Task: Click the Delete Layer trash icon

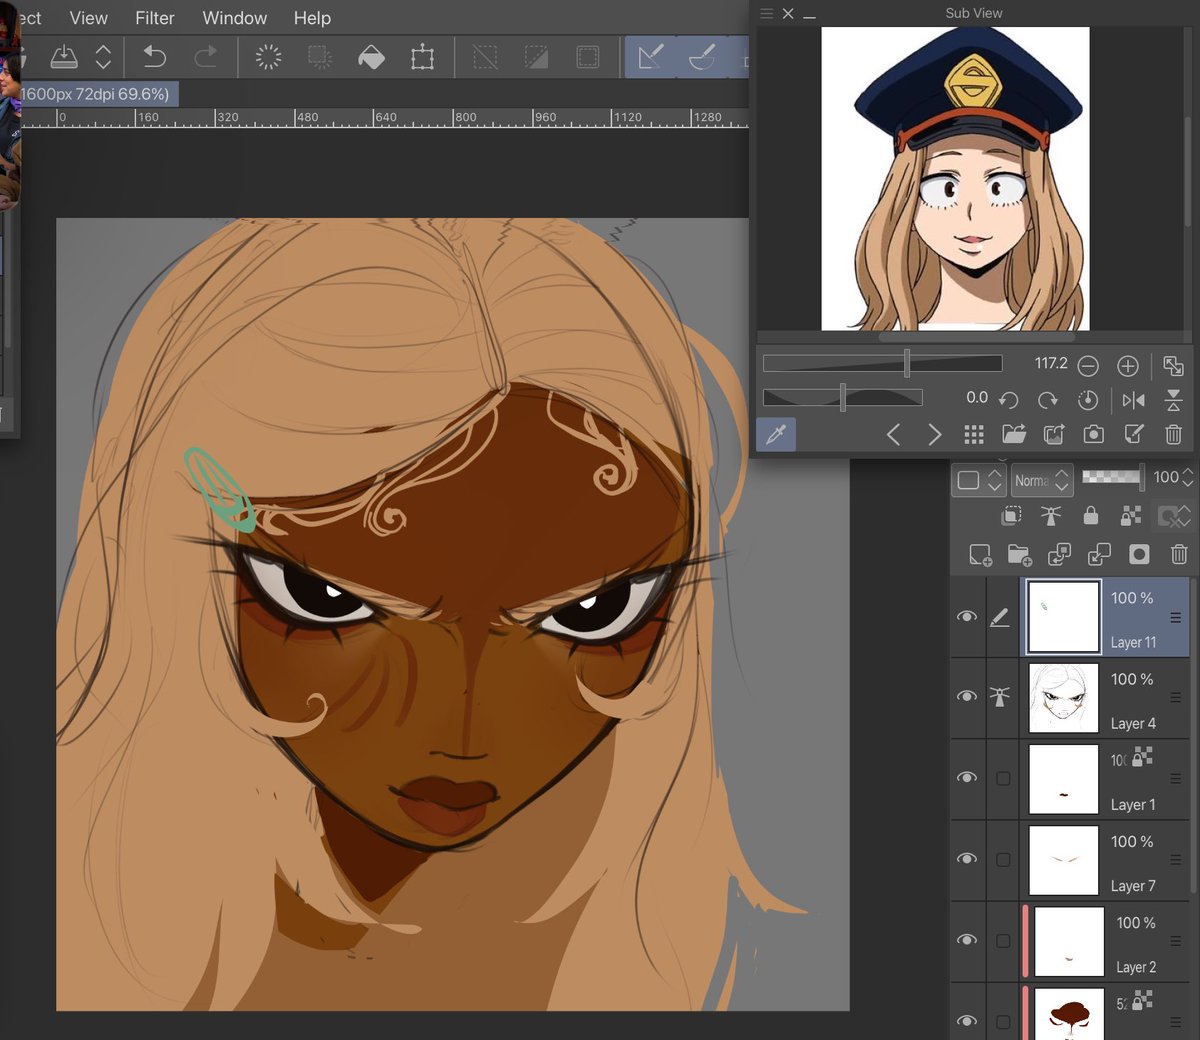Action: coord(1179,554)
